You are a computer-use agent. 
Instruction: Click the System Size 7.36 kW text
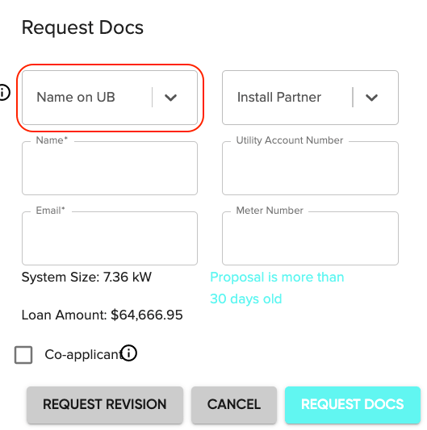pos(87,277)
